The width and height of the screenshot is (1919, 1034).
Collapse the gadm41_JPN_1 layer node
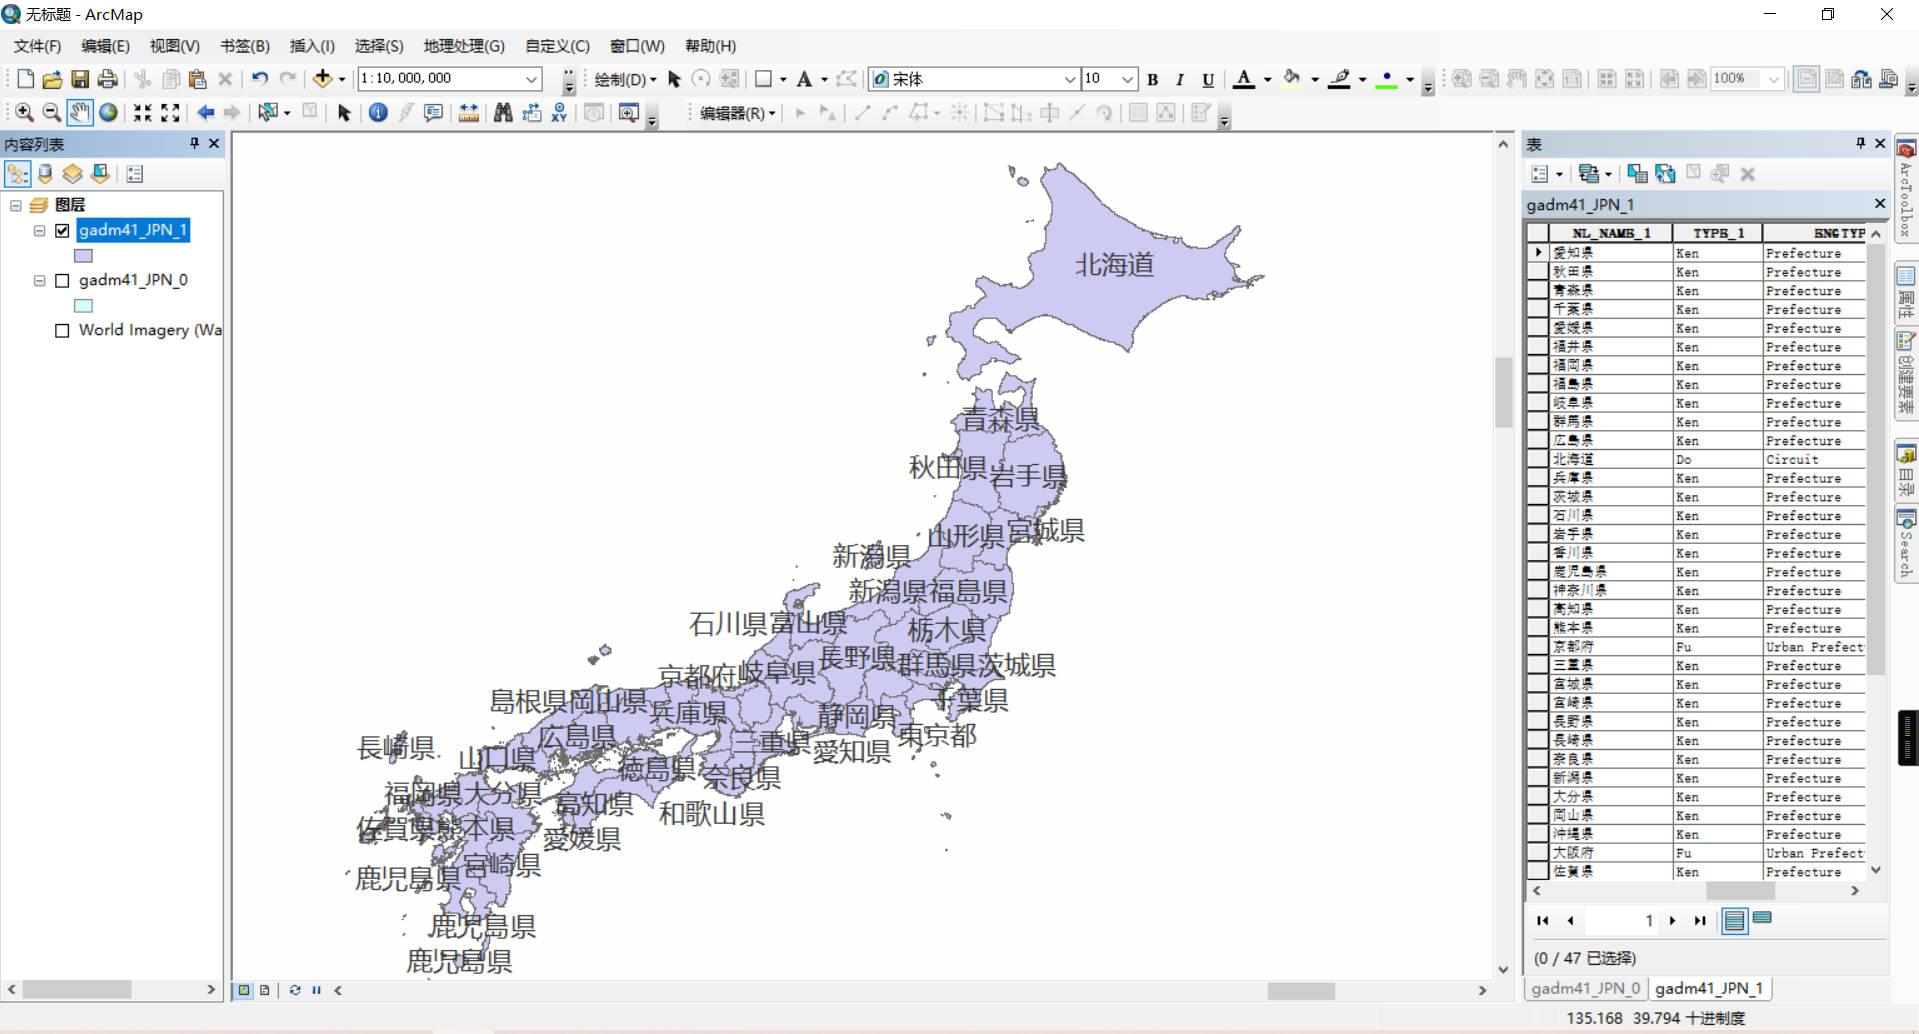(40, 231)
